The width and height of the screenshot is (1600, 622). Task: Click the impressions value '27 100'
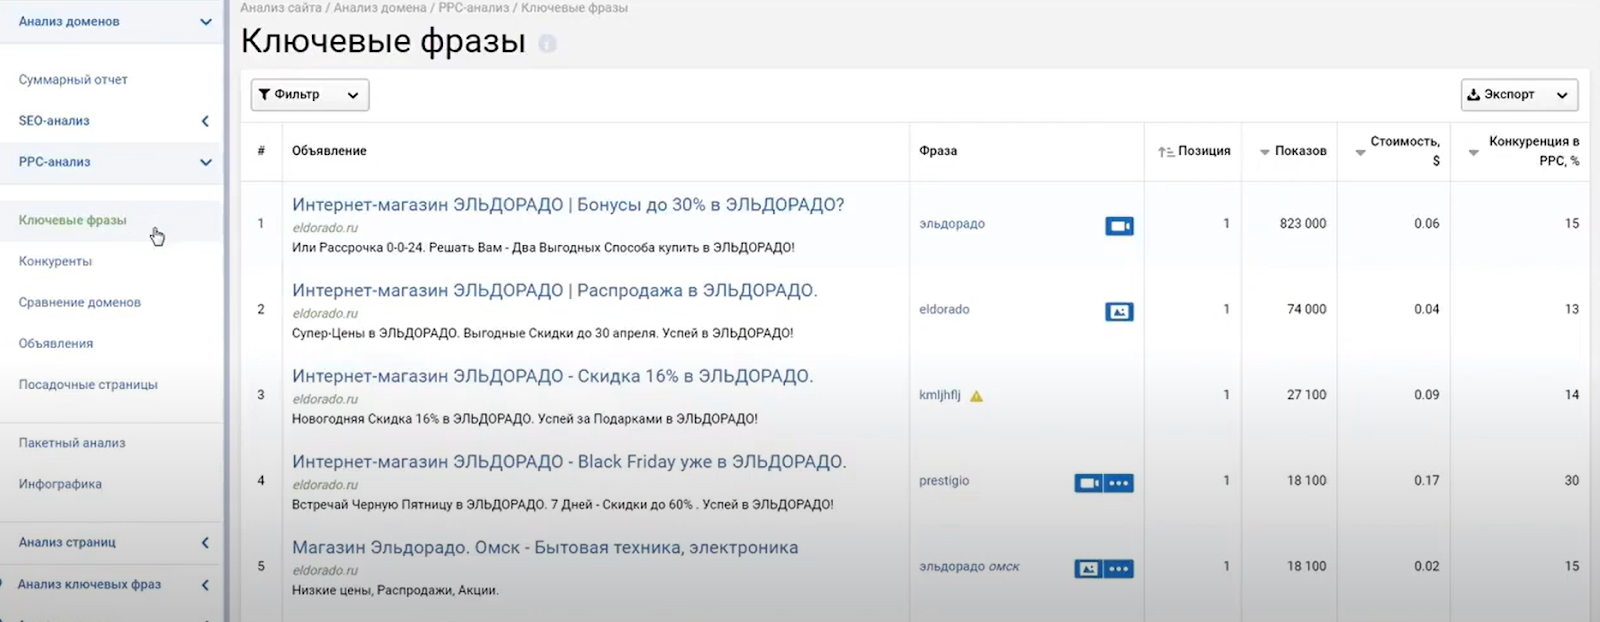pyautogui.click(x=1307, y=395)
